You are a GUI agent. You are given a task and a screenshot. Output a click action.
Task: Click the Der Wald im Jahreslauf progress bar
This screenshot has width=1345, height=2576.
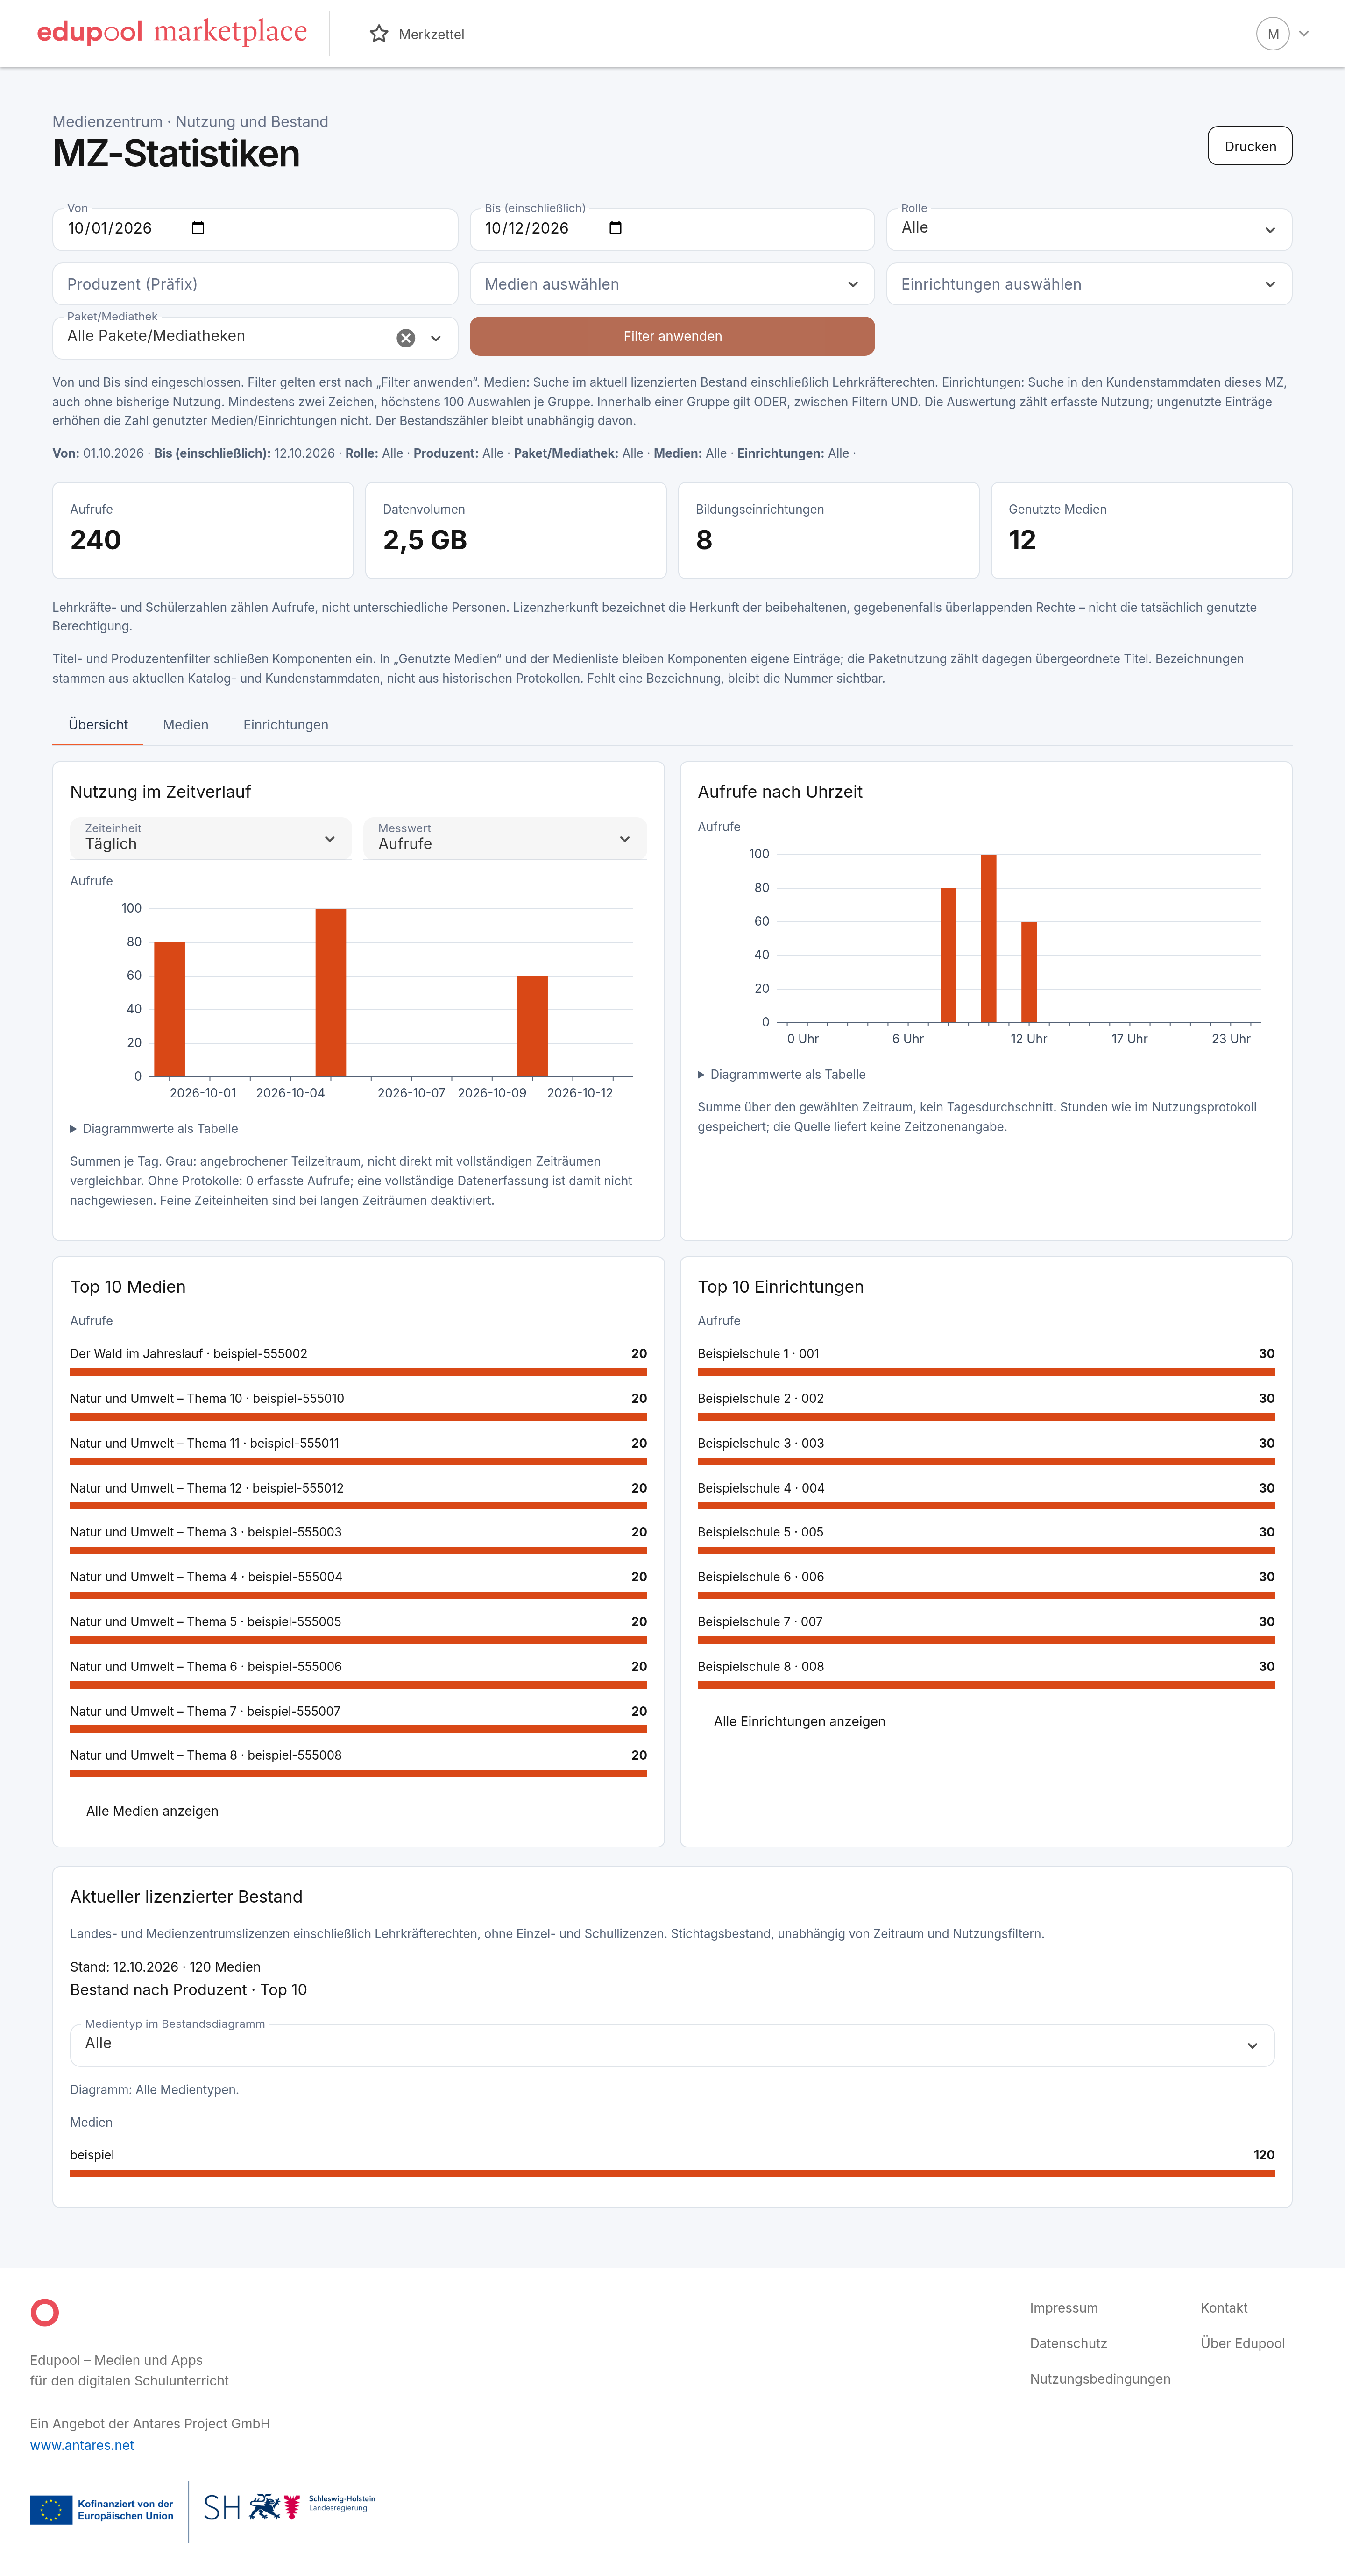[358, 1372]
